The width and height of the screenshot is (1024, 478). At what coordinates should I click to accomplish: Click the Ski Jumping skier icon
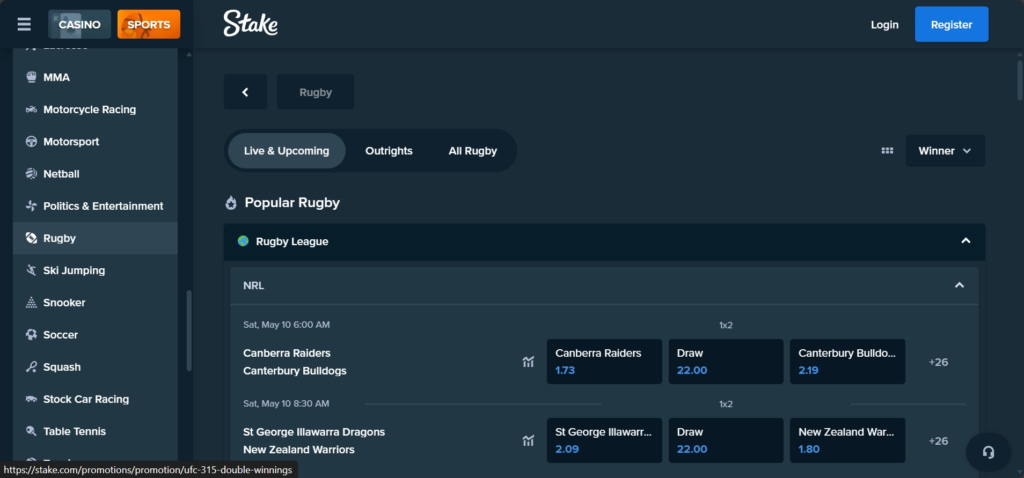point(31,270)
